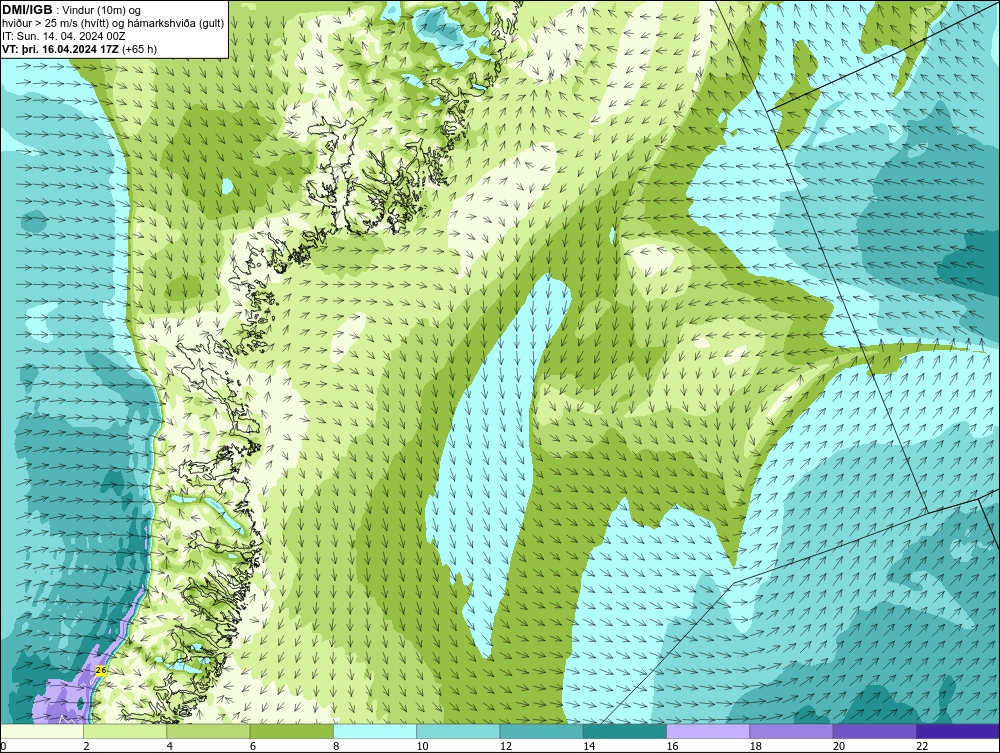Select the 2-4 m/s light green swatch
The image size is (1000, 753).
coord(125,731)
